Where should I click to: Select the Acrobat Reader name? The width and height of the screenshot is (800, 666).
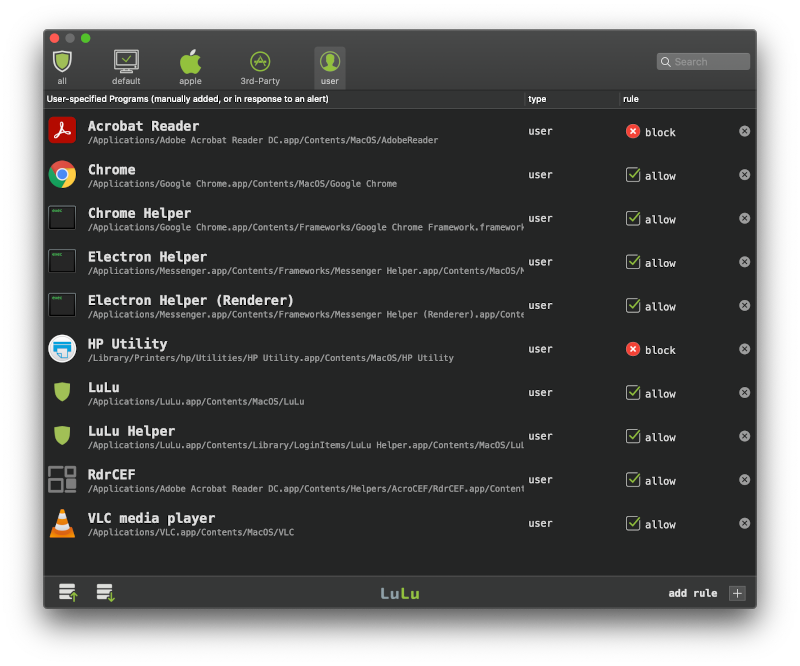143,126
